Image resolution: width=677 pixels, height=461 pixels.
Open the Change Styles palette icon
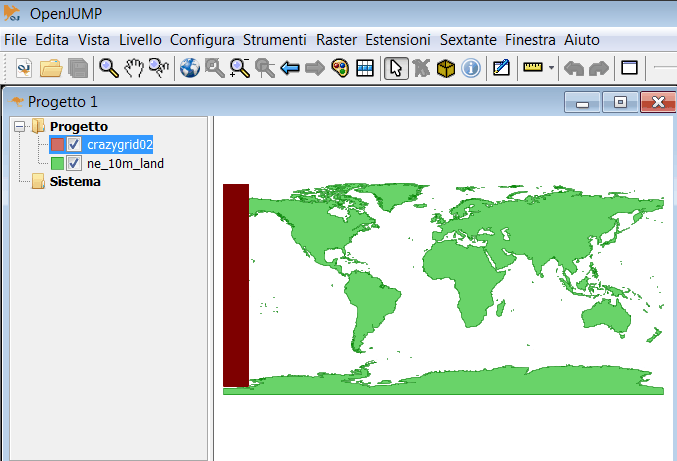pyautogui.click(x=340, y=68)
